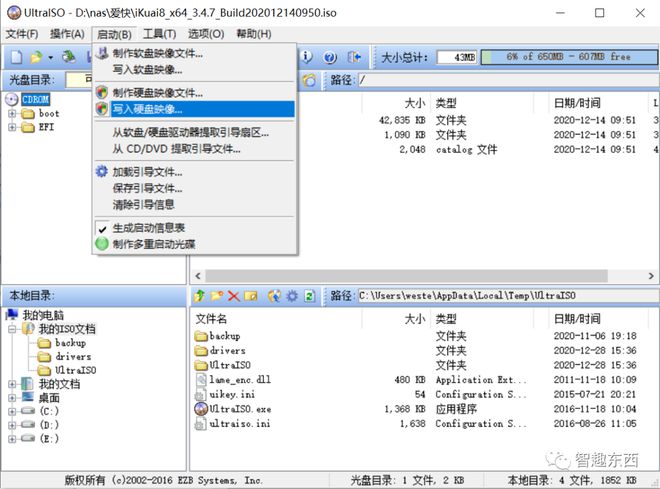Click the Open CD/DVD toolbar icon
Viewport: 660px width, 489px height.
pyautogui.click(x=69, y=57)
